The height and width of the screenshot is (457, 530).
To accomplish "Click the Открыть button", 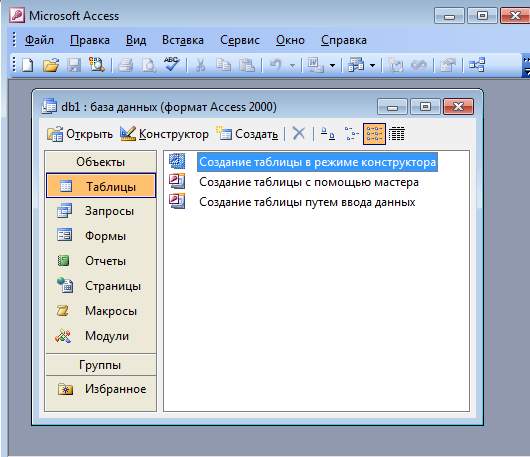I will pos(80,134).
